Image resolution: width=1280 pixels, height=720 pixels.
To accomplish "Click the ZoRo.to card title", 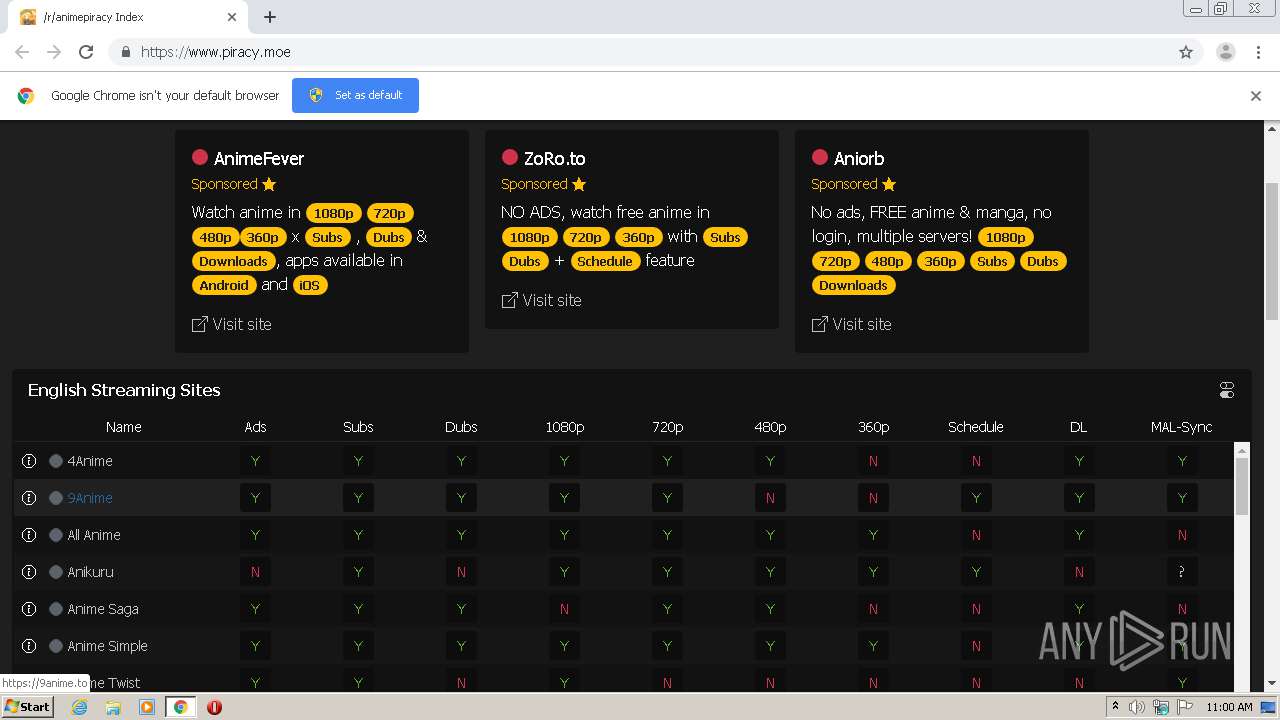I will (554, 158).
